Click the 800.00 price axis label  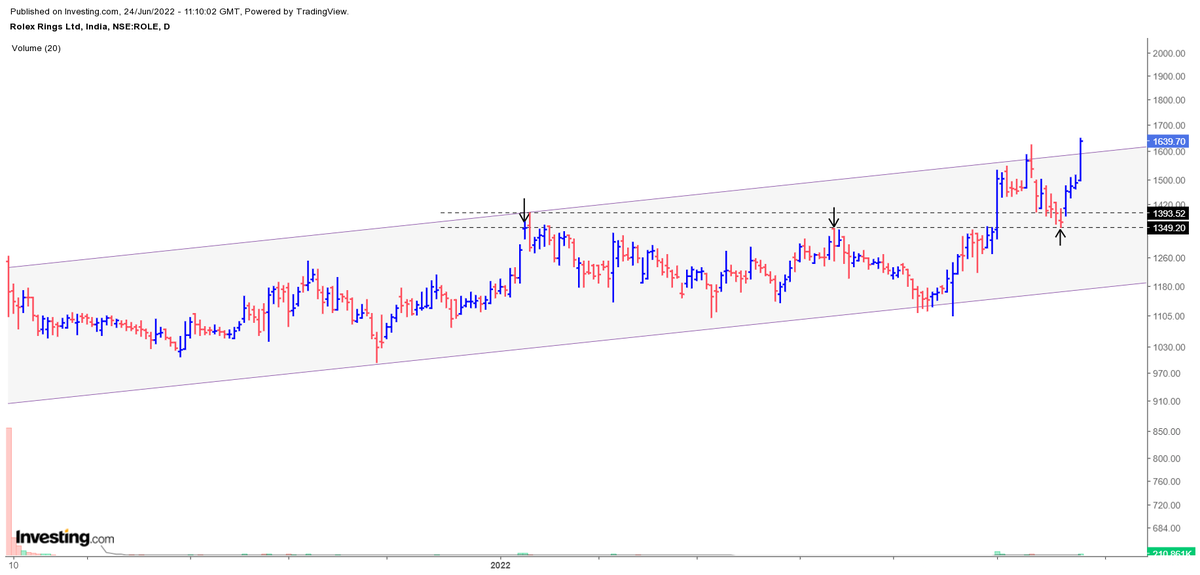click(x=1168, y=459)
